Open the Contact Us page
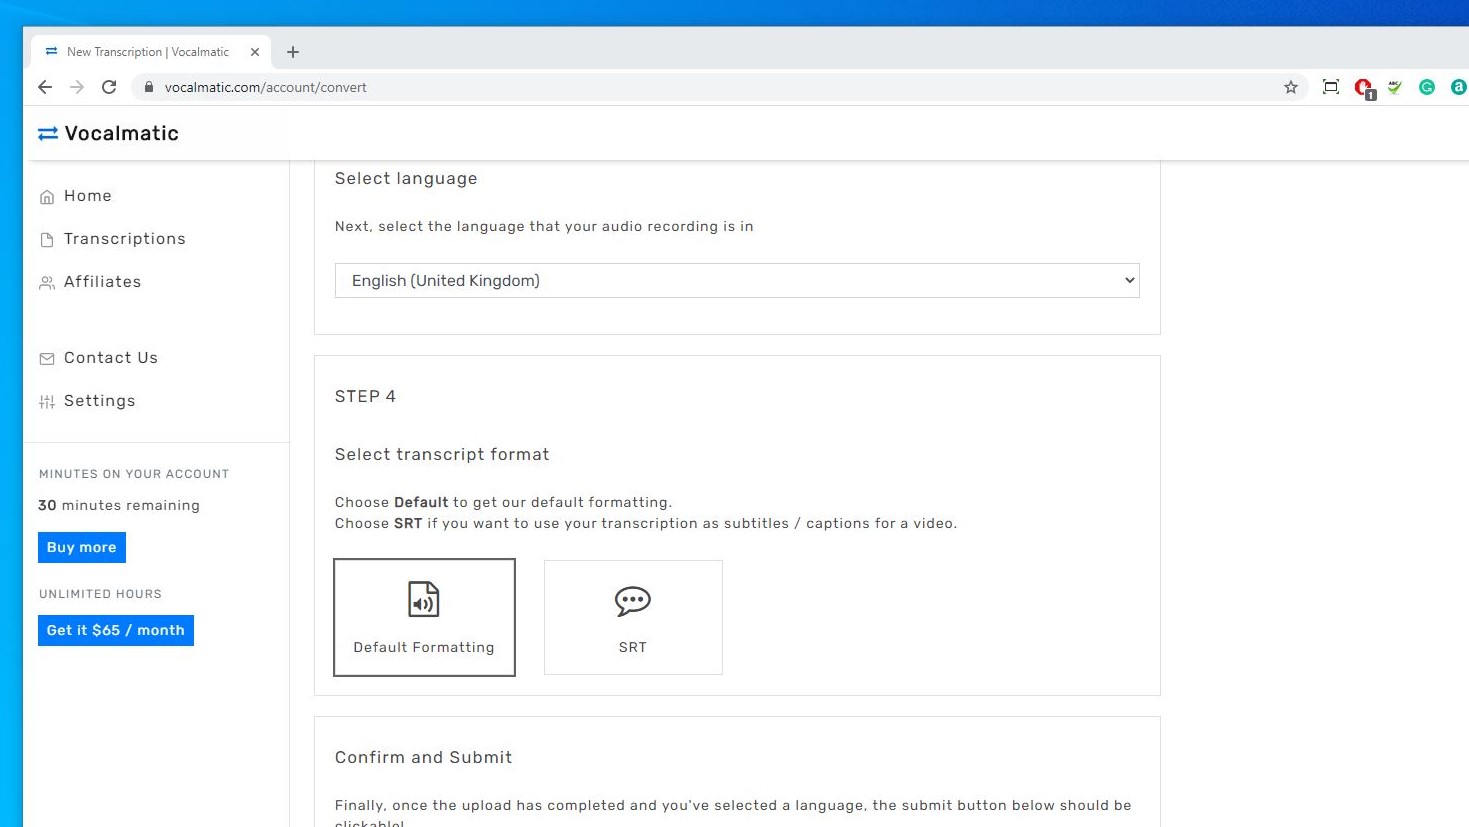Viewport: 1469px width, 827px height. (x=111, y=358)
